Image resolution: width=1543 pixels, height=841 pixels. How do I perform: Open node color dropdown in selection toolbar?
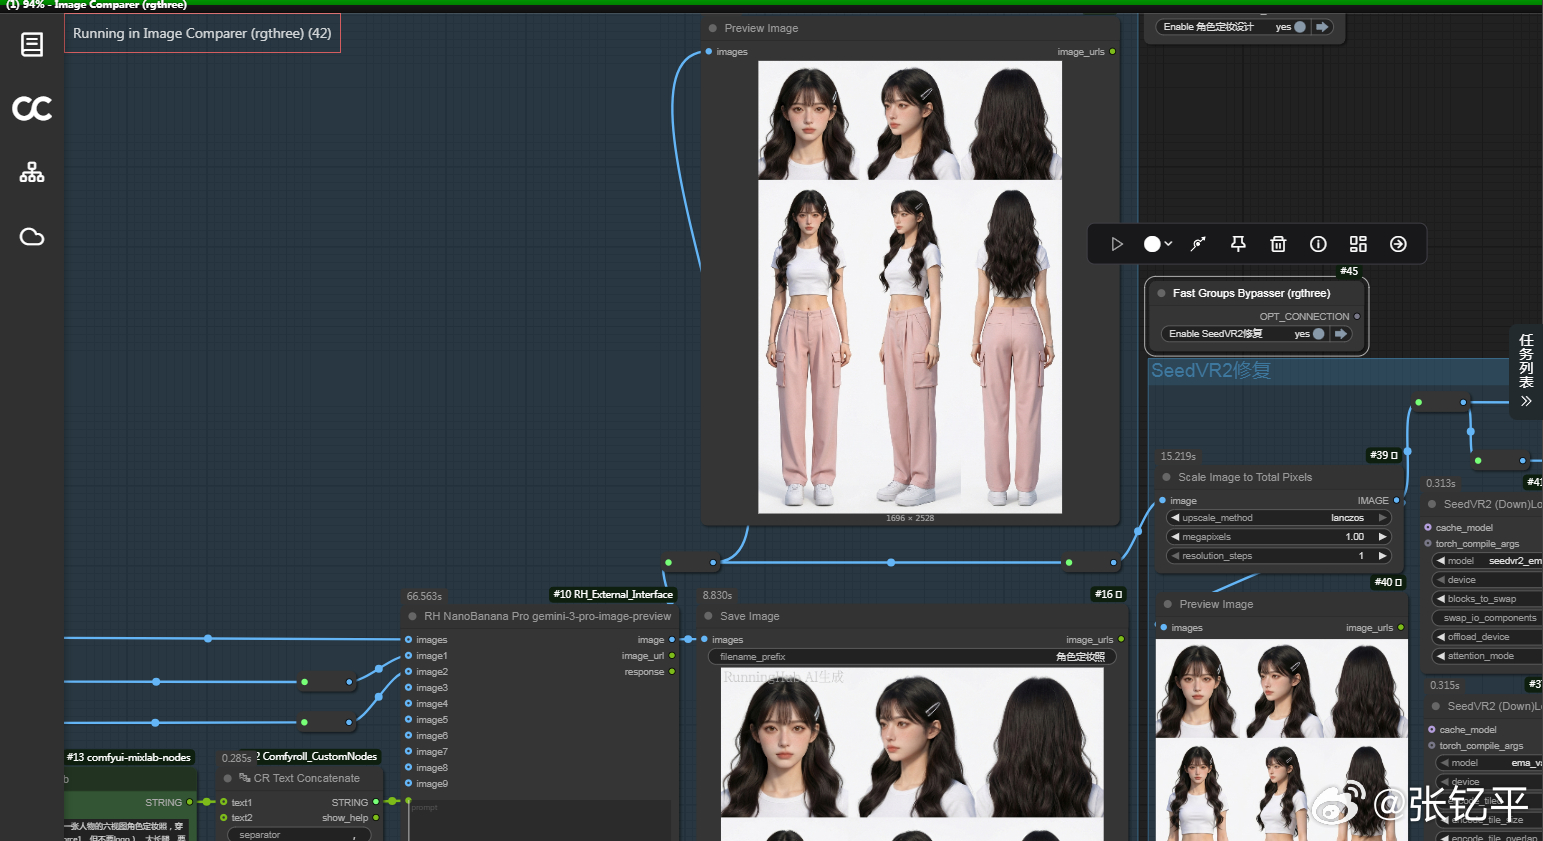pyautogui.click(x=1157, y=244)
